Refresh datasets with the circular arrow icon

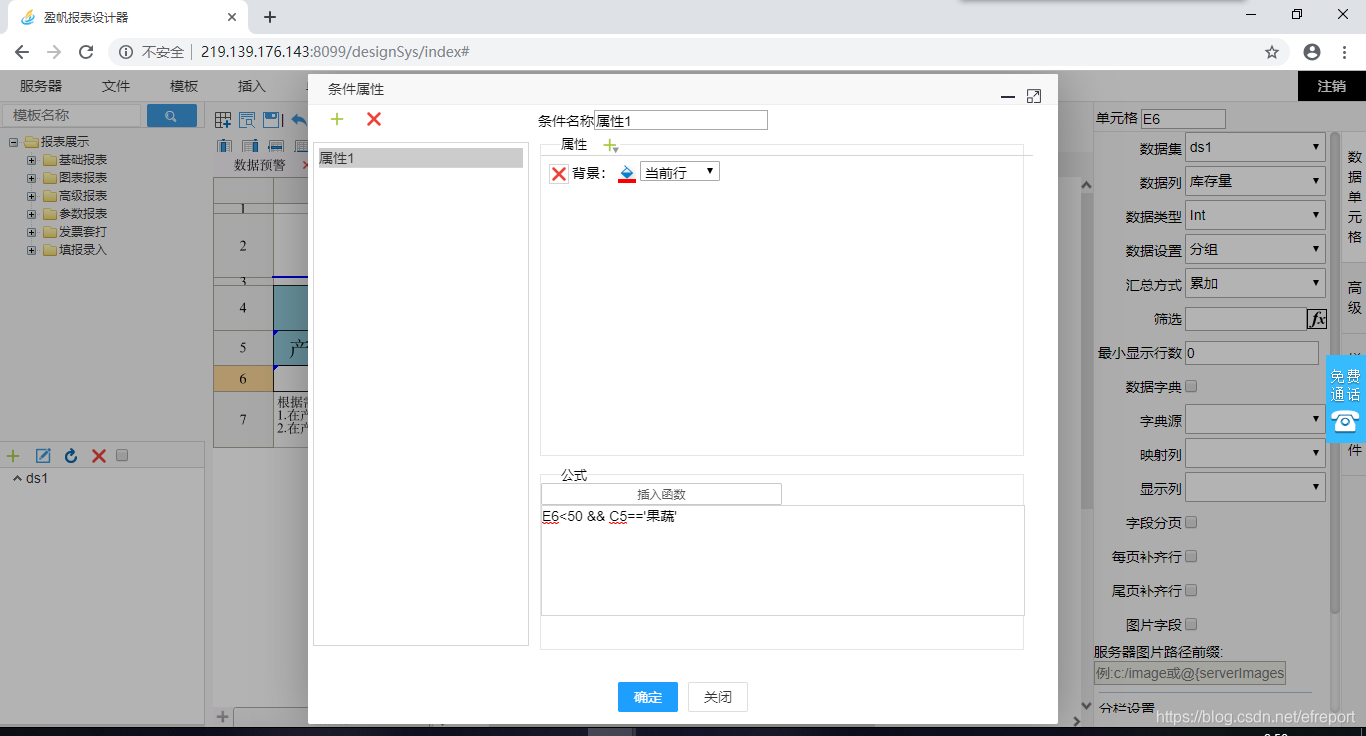pyautogui.click(x=71, y=456)
